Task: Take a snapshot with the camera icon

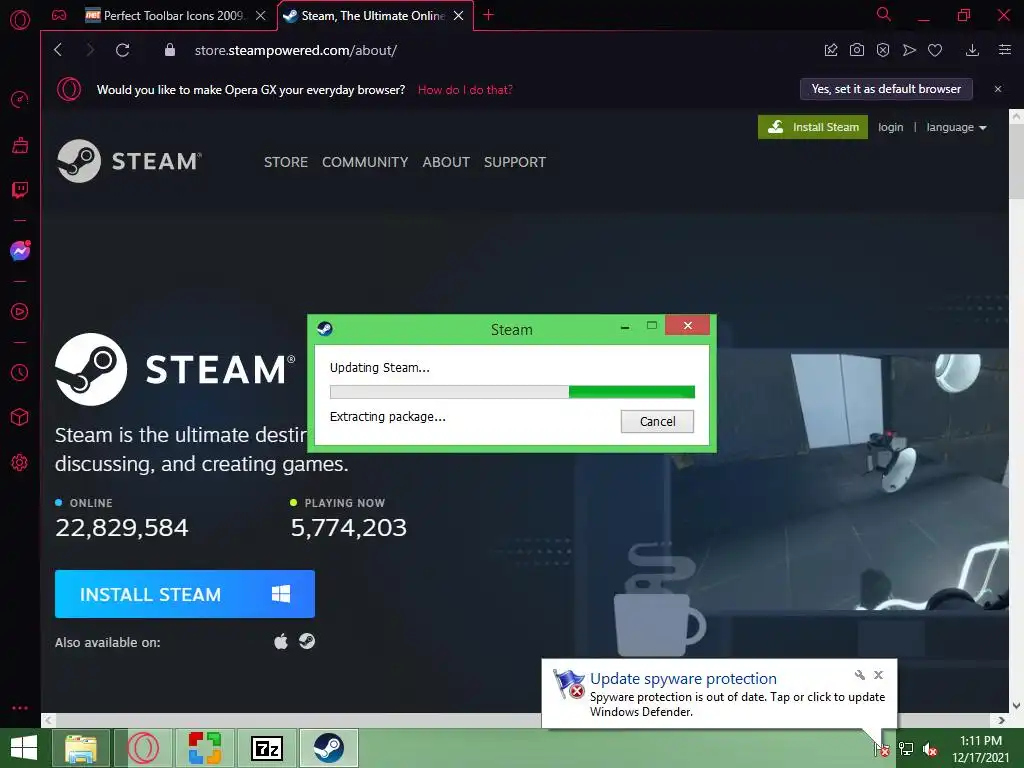Action: pyautogui.click(x=857, y=50)
